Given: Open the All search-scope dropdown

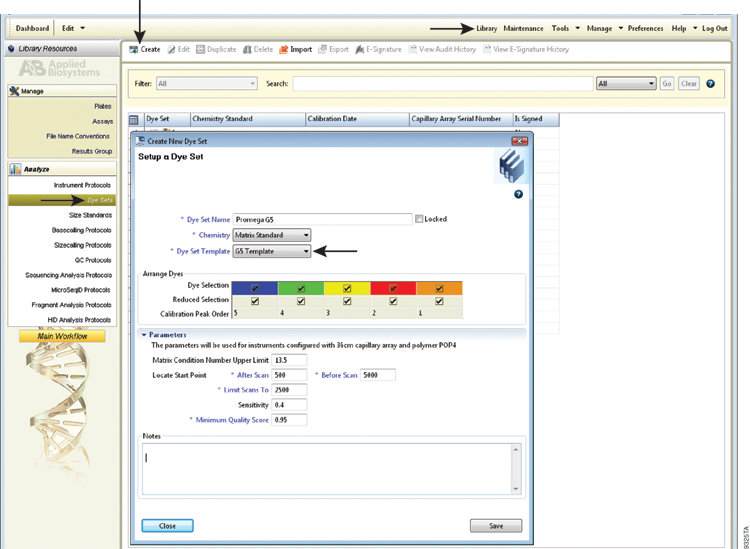Looking at the screenshot, I should 626,84.
